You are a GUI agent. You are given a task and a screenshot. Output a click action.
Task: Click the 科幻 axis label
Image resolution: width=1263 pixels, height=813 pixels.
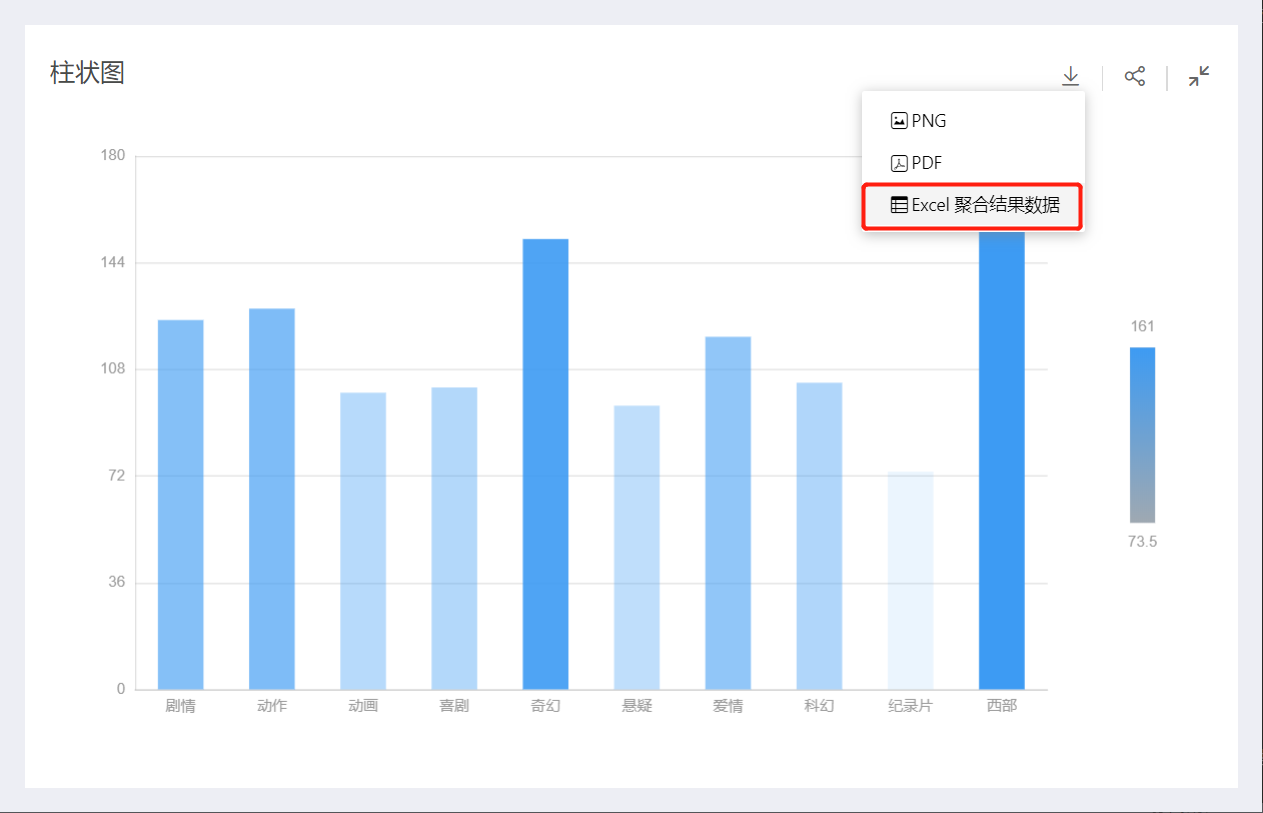(x=819, y=706)
